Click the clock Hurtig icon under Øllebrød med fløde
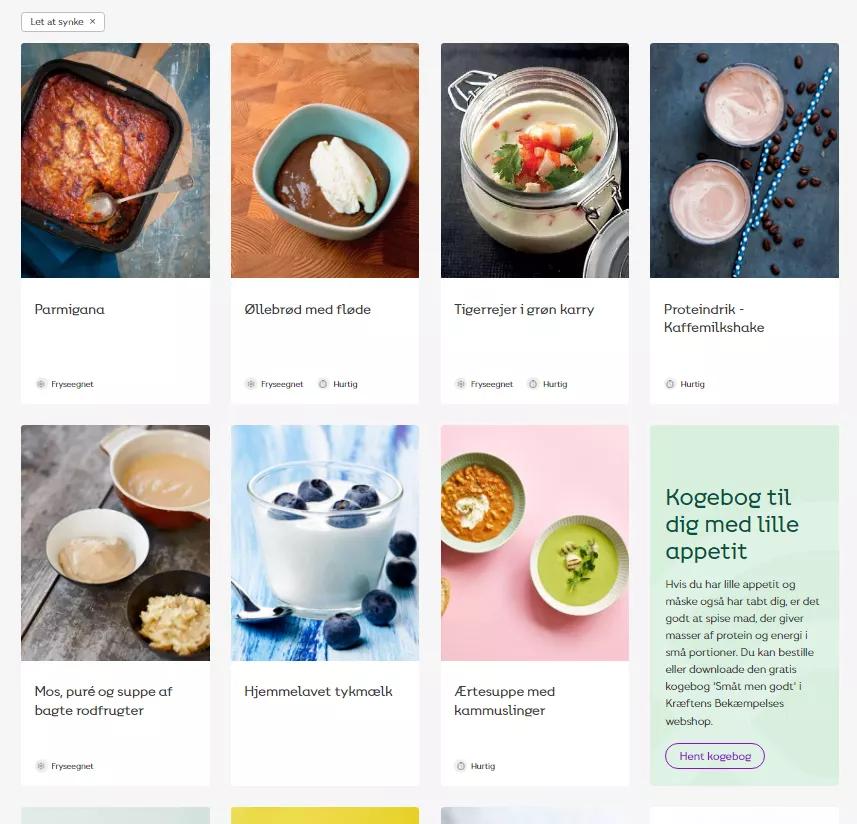Screen dimensions: 857x824 (x=323, y=384)
